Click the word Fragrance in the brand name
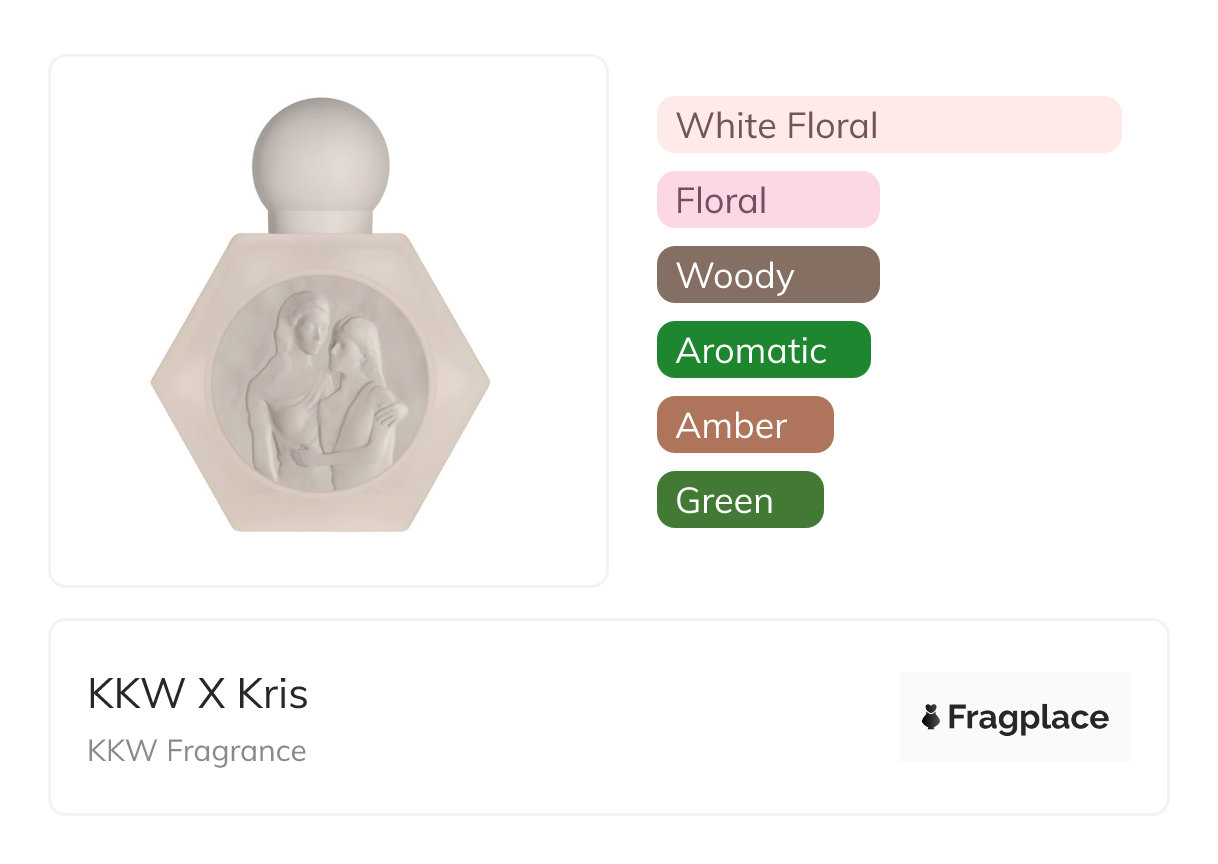 pos(237,750)
